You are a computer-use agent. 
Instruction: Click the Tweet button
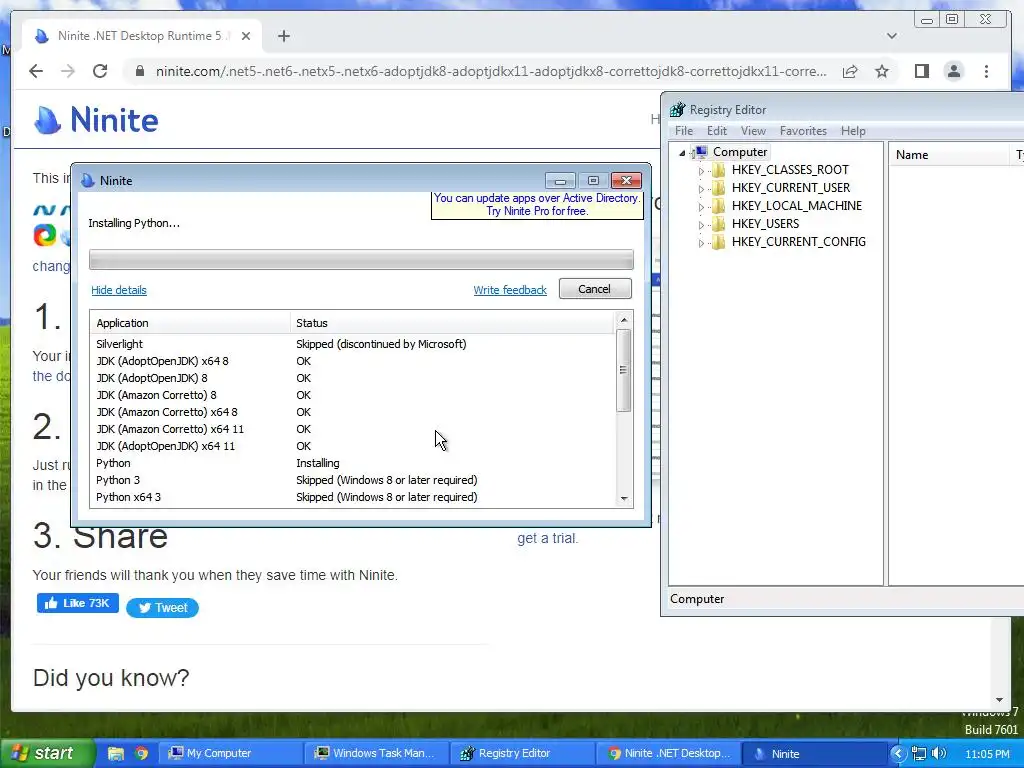click(x=163, y=608)
